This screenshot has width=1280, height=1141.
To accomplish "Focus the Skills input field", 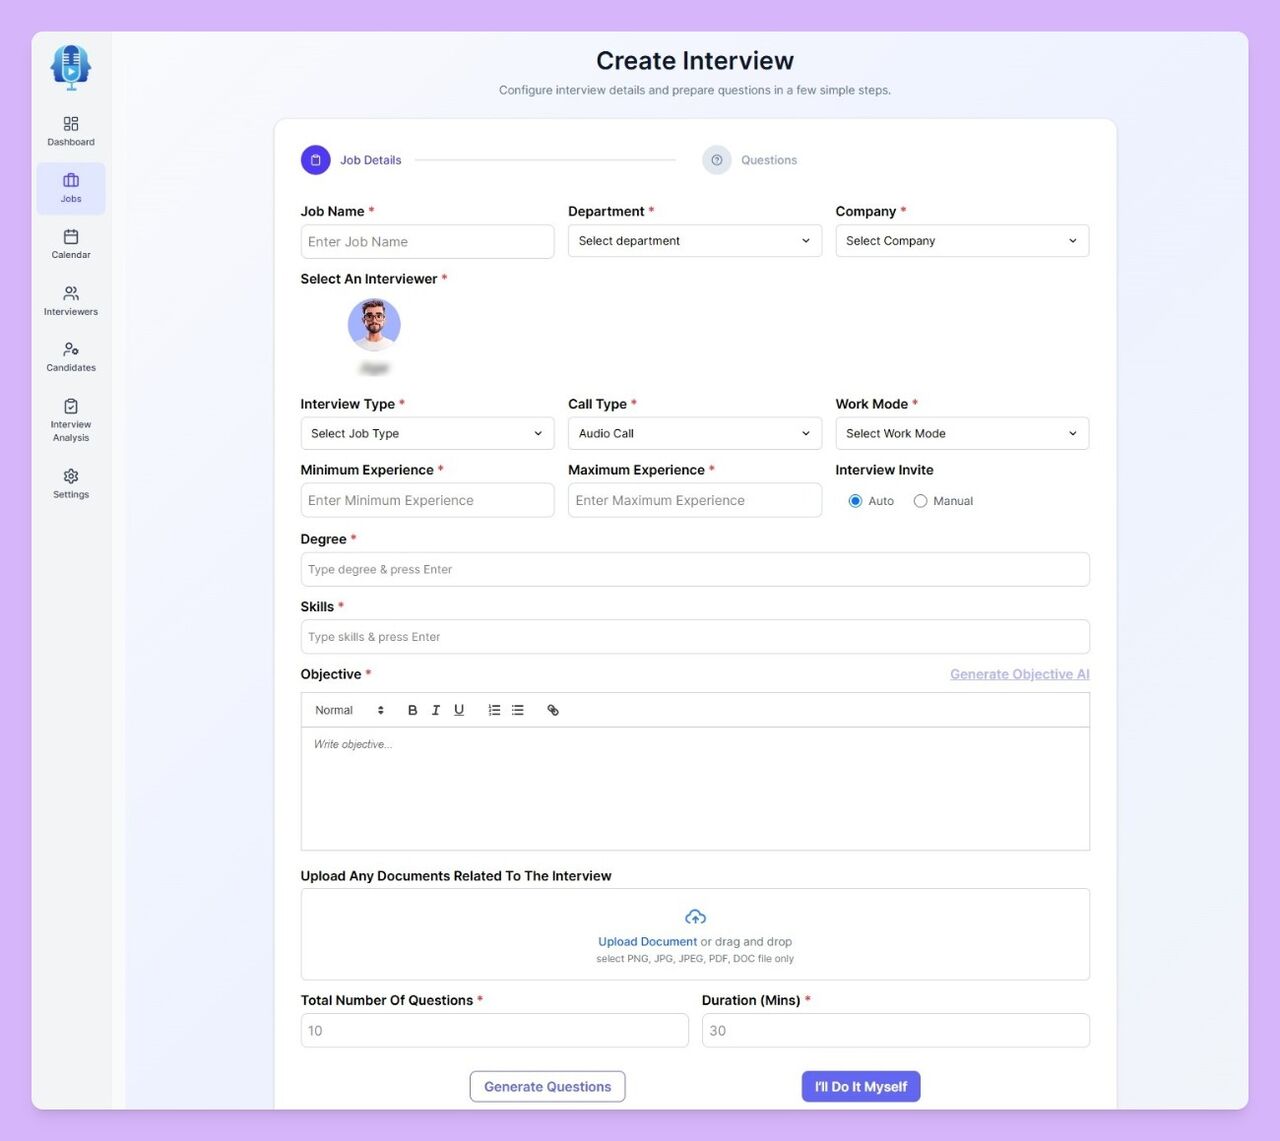I will 695,637.
